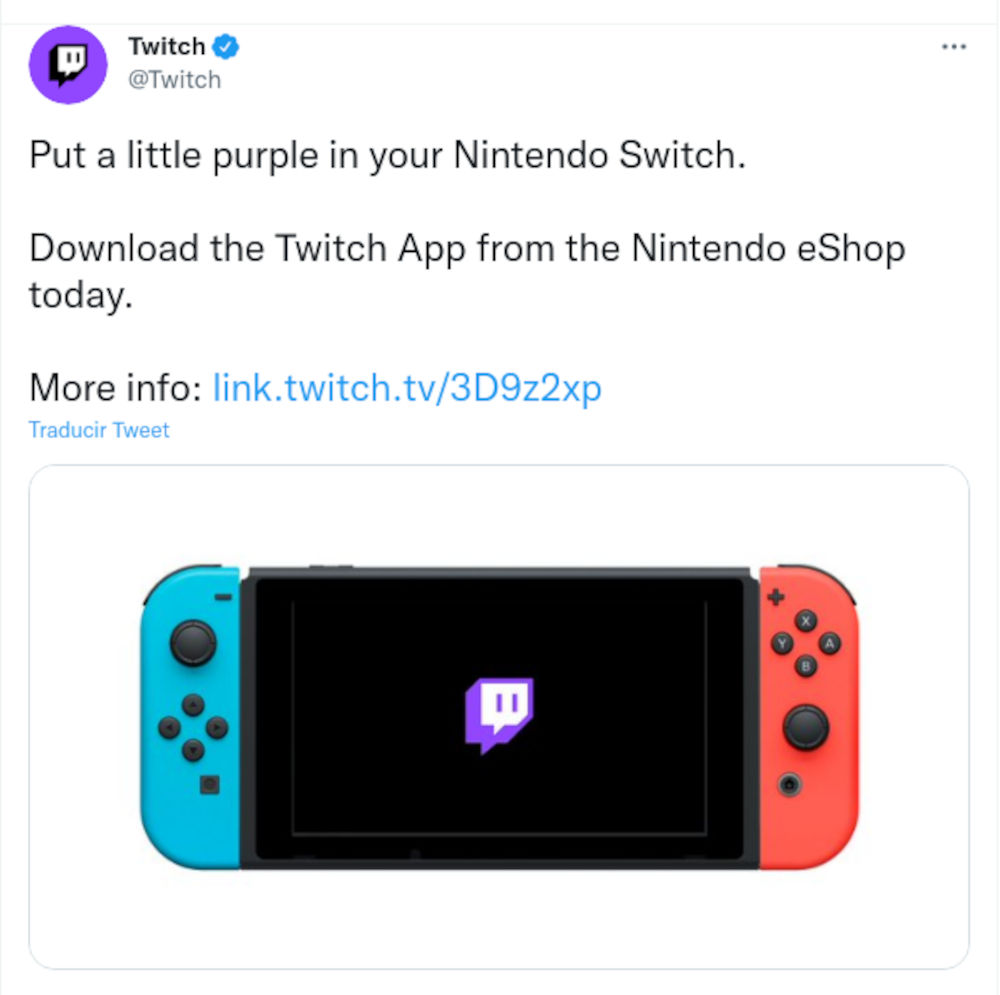The image size is (1000, 995).
Task: Open the Twitch display name profile link
Action: click(166, 46)
